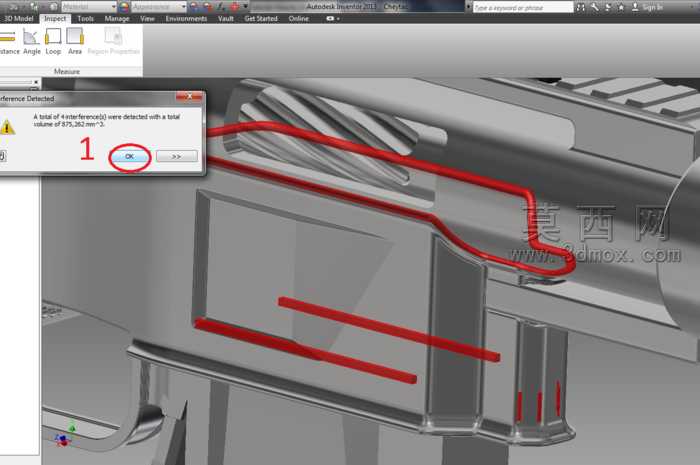Click the globe icon left of Material box
The width and height of the screenshot is (700, 465).
[54, 7]
